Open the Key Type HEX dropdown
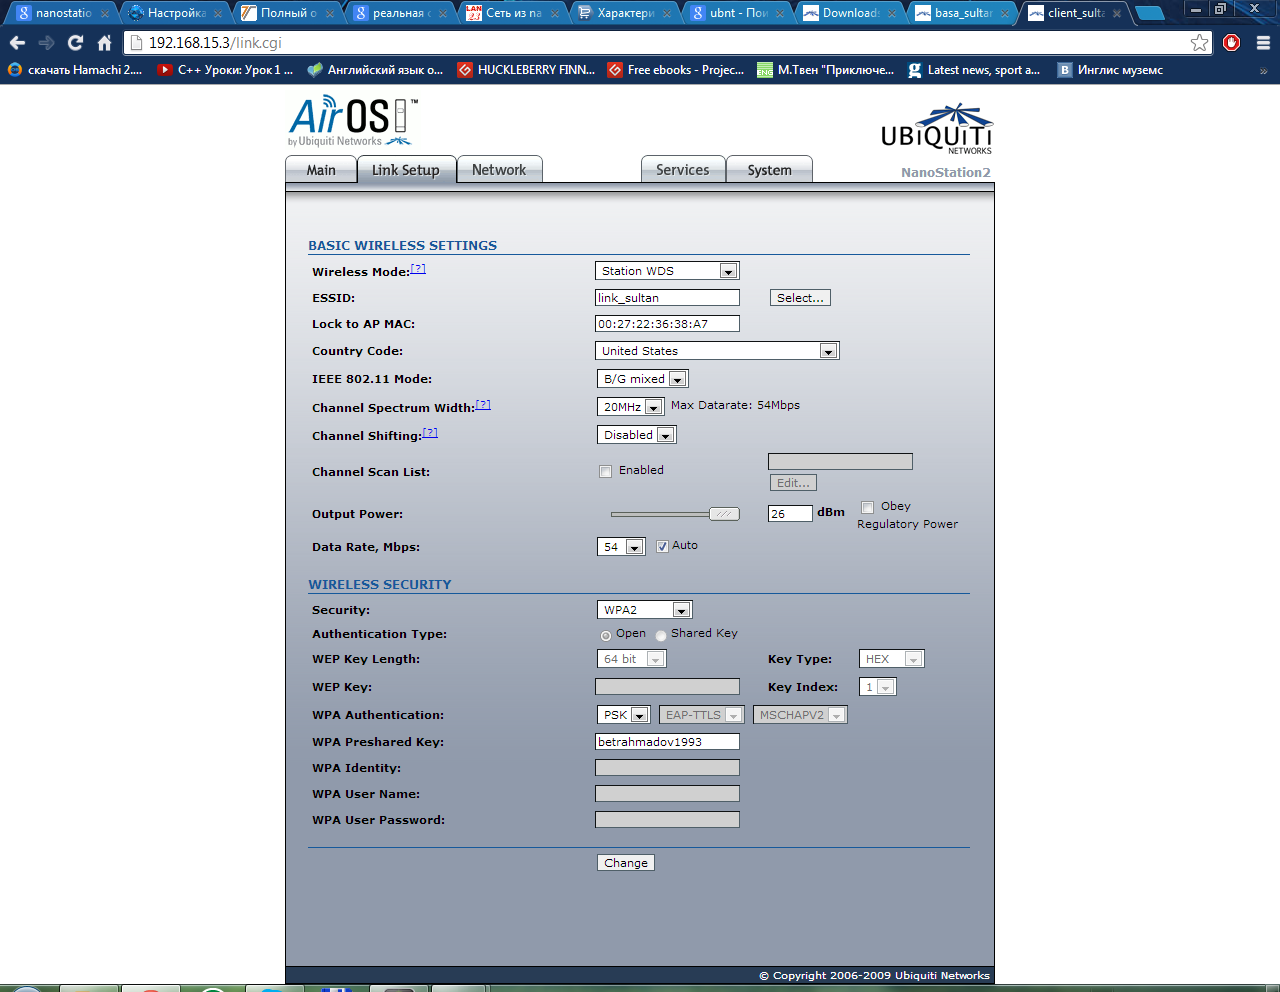The width and height of the screenshot is (1280, 992). pos(892,659)
